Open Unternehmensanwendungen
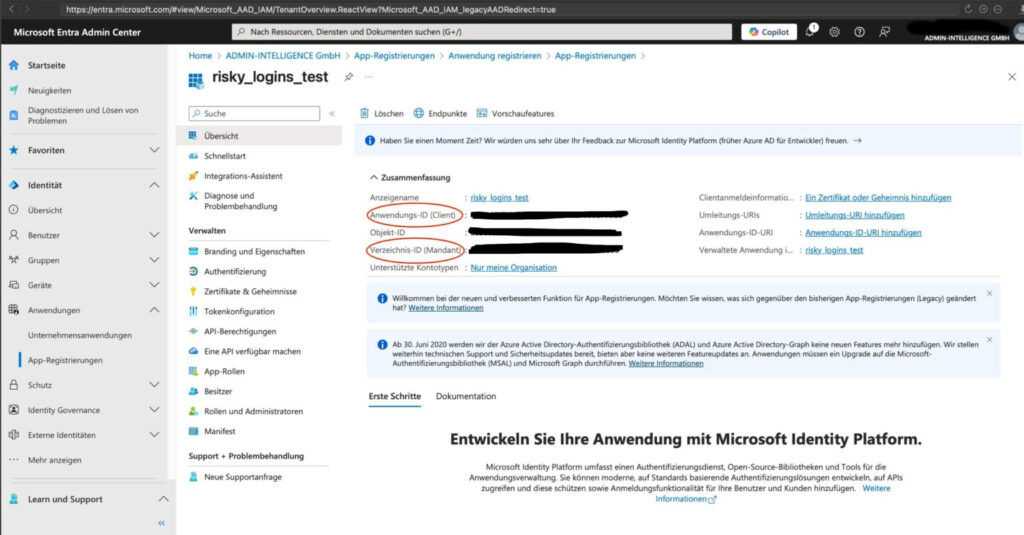The height and width of the screenshot is (535, 1024). 80,335
